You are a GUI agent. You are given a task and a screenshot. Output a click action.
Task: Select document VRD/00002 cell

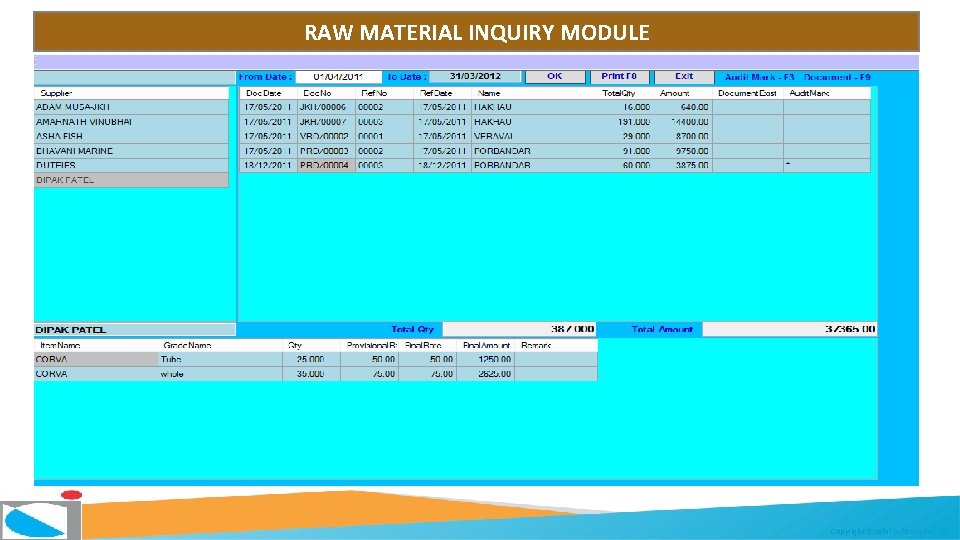326,137
